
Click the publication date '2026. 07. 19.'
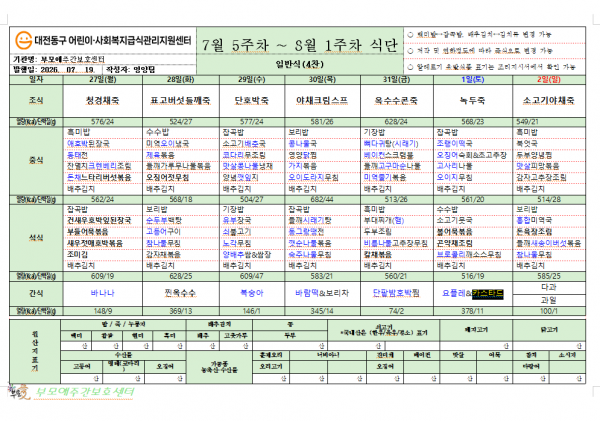point(67,70)
